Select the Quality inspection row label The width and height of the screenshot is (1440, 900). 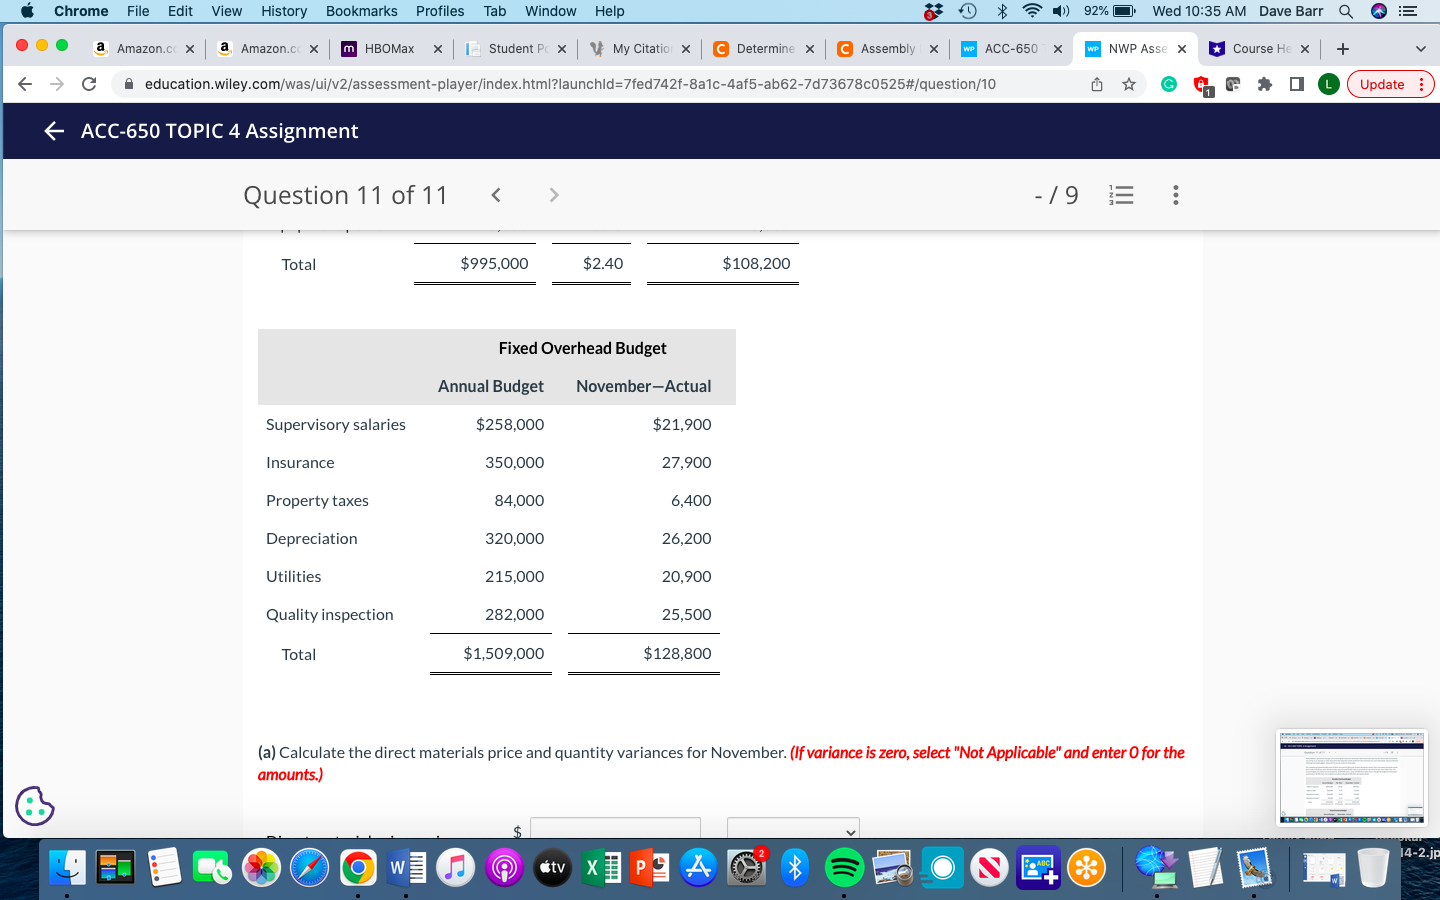[330, 614]
